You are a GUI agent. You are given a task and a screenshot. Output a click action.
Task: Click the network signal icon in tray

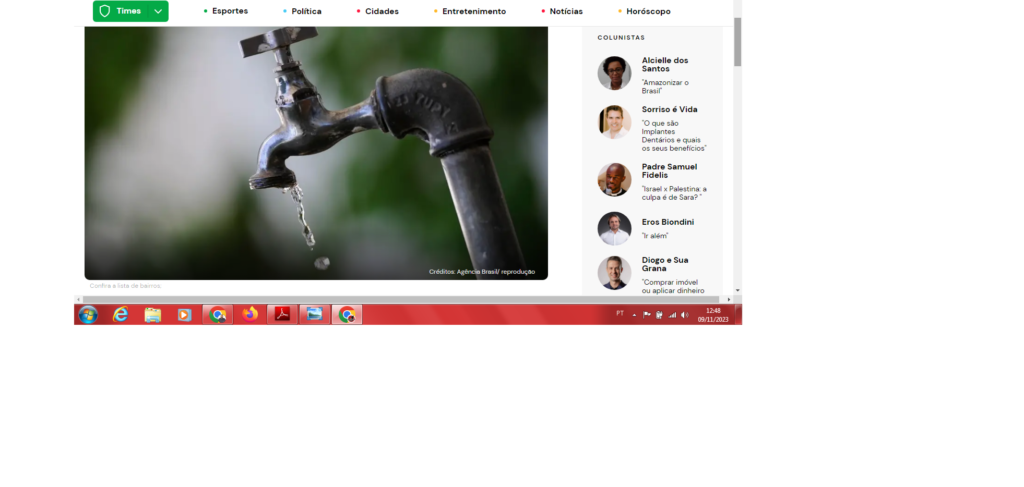tap(672, 315)
